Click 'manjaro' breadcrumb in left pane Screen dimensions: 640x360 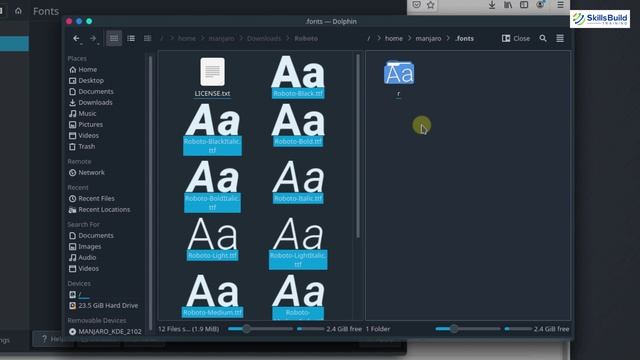tap(221, 38)
